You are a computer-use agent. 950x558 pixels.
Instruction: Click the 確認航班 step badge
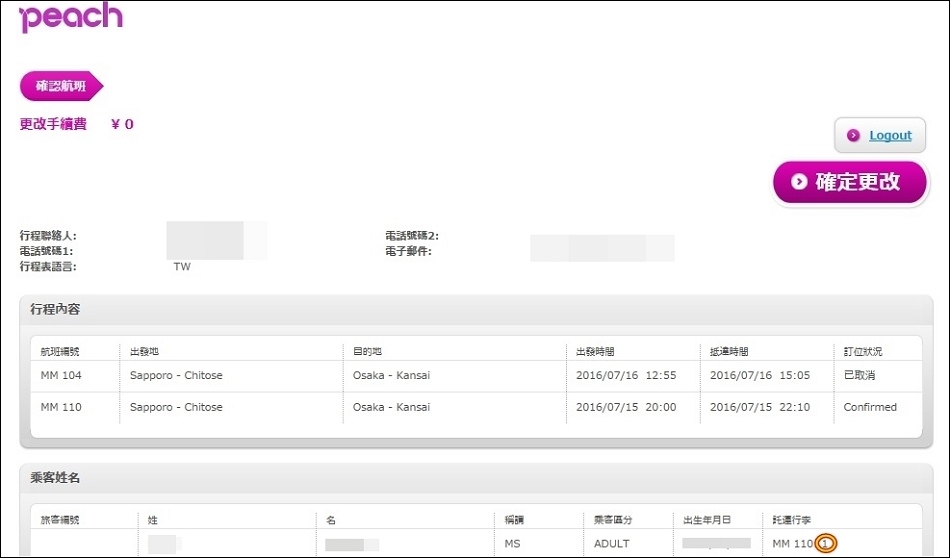coord(61,86)
